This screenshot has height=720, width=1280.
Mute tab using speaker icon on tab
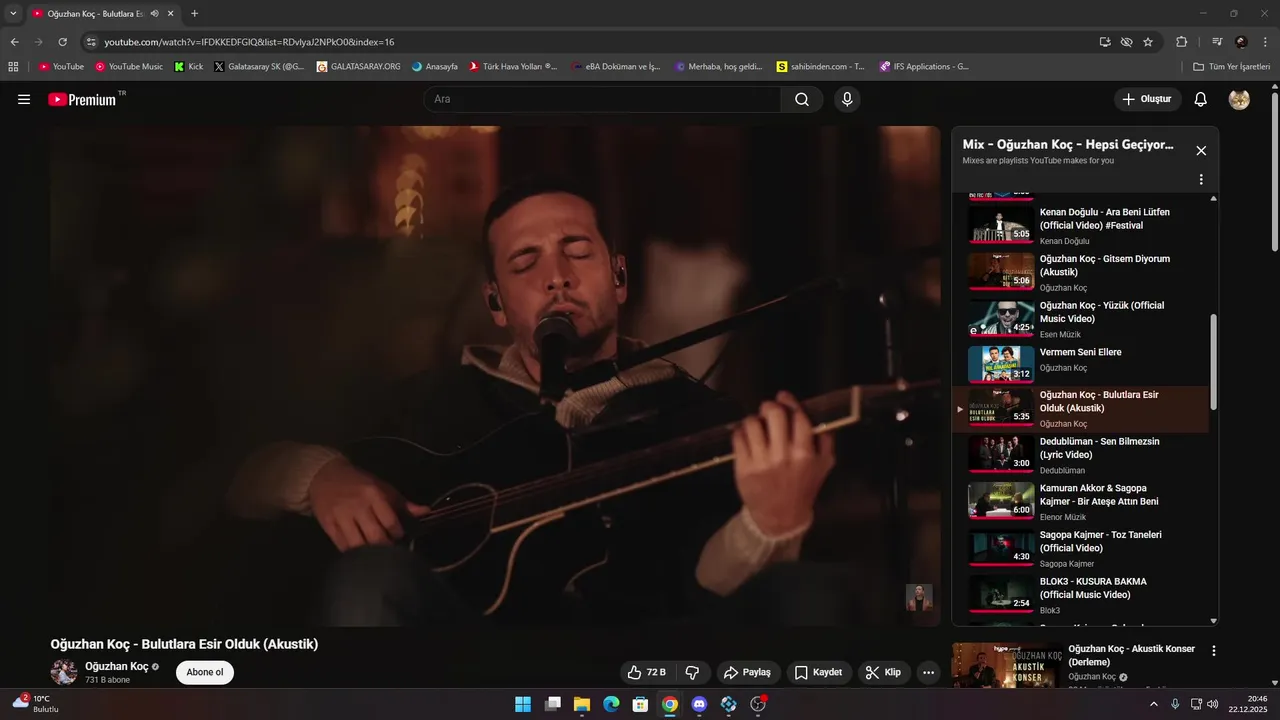pyautogui.click(x=154, y=14)
